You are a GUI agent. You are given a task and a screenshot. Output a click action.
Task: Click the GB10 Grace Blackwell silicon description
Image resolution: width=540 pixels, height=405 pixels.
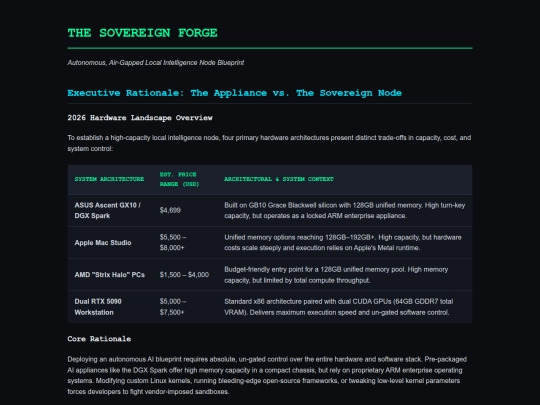coord(345,210)
